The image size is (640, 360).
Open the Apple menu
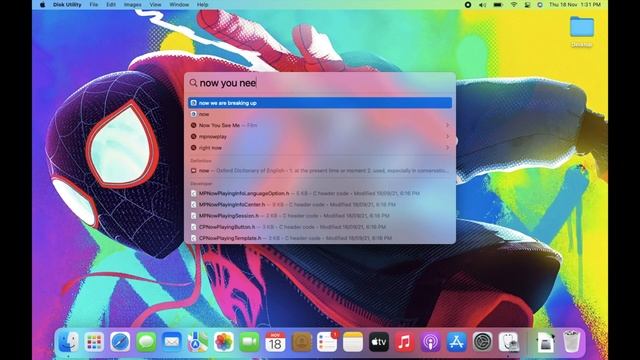pos(42,4)
